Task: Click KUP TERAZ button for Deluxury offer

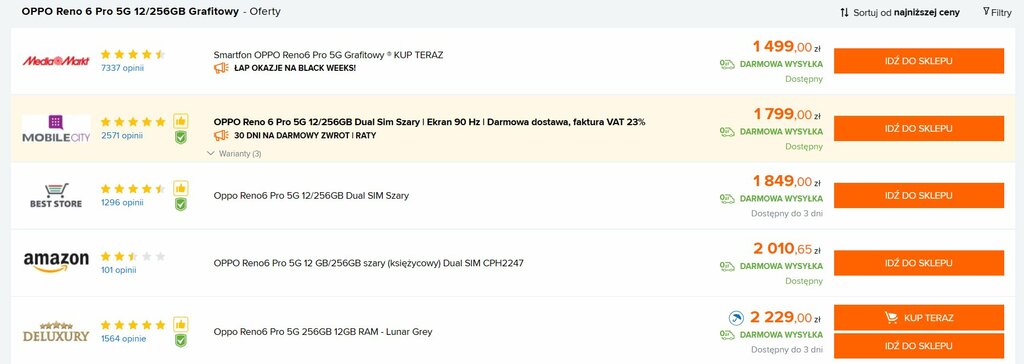Action: coord(919,318)
